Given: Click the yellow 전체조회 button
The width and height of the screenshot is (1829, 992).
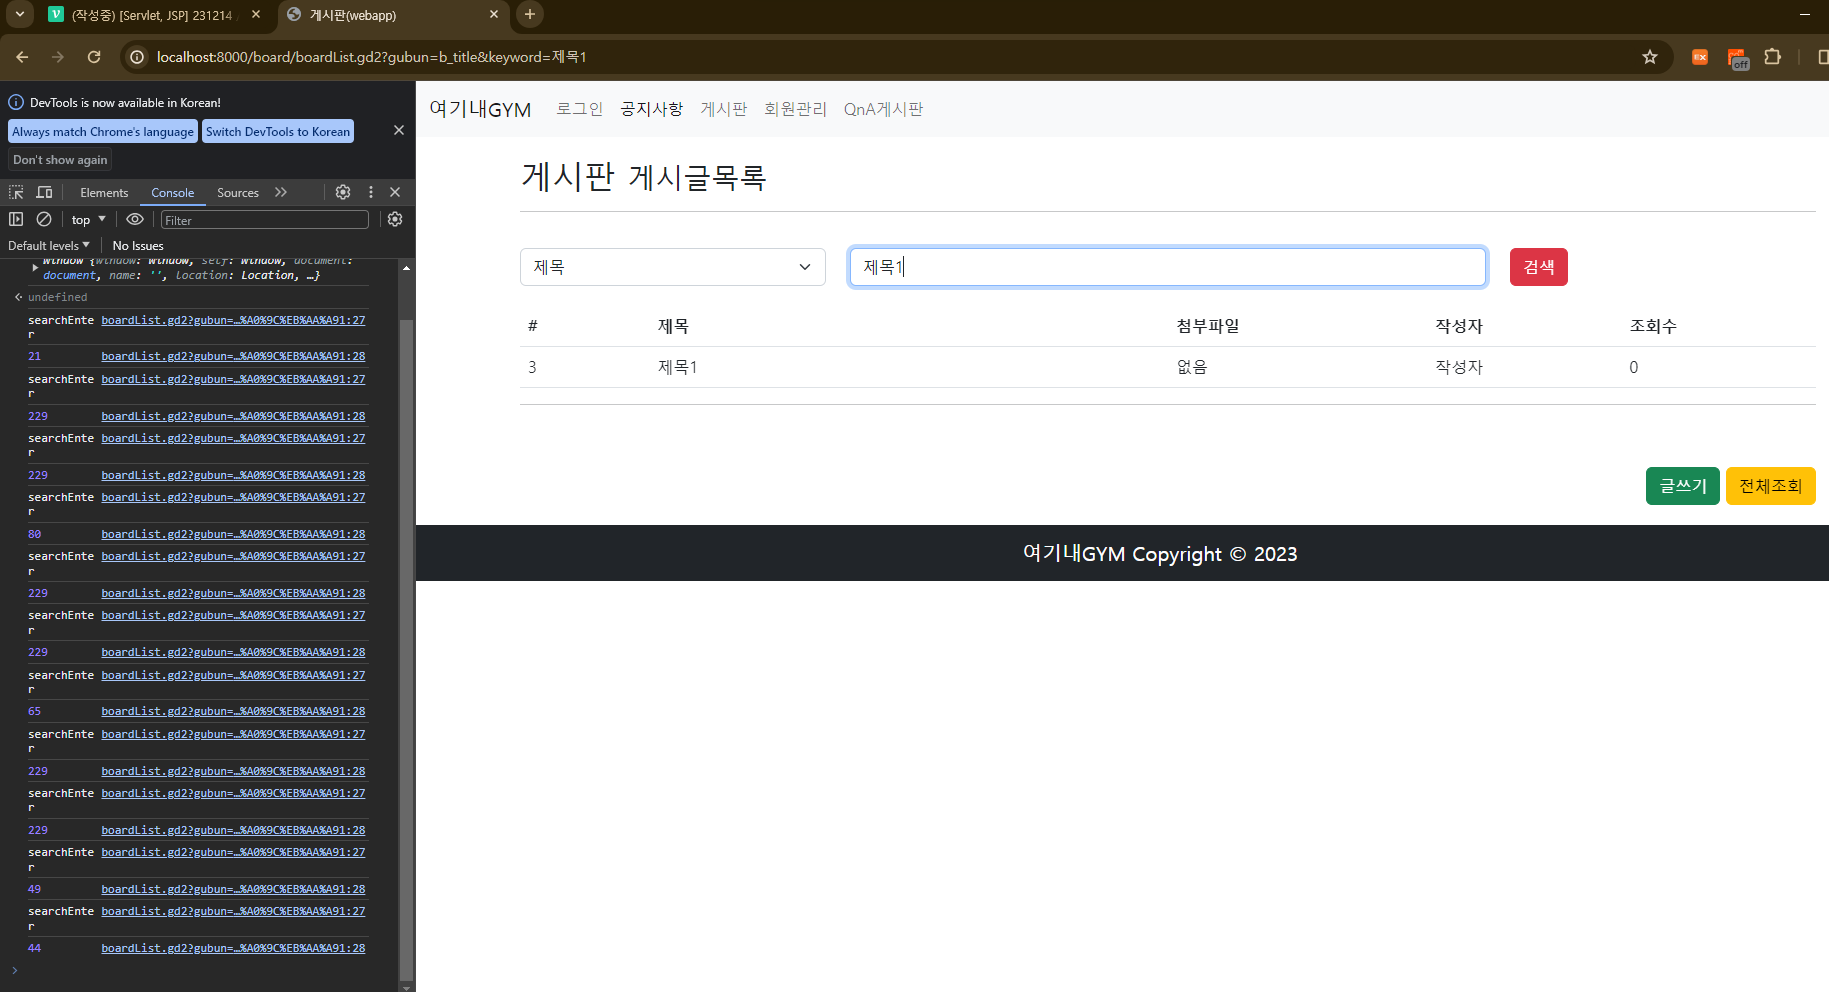Looking at the screenshot, I should 1771,486.
